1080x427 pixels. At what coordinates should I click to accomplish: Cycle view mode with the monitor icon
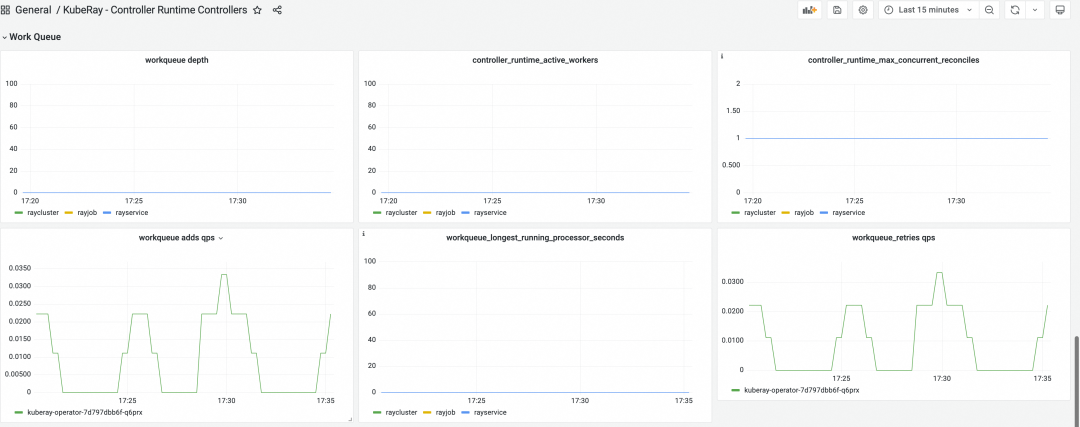click(x=1060, y=10)
